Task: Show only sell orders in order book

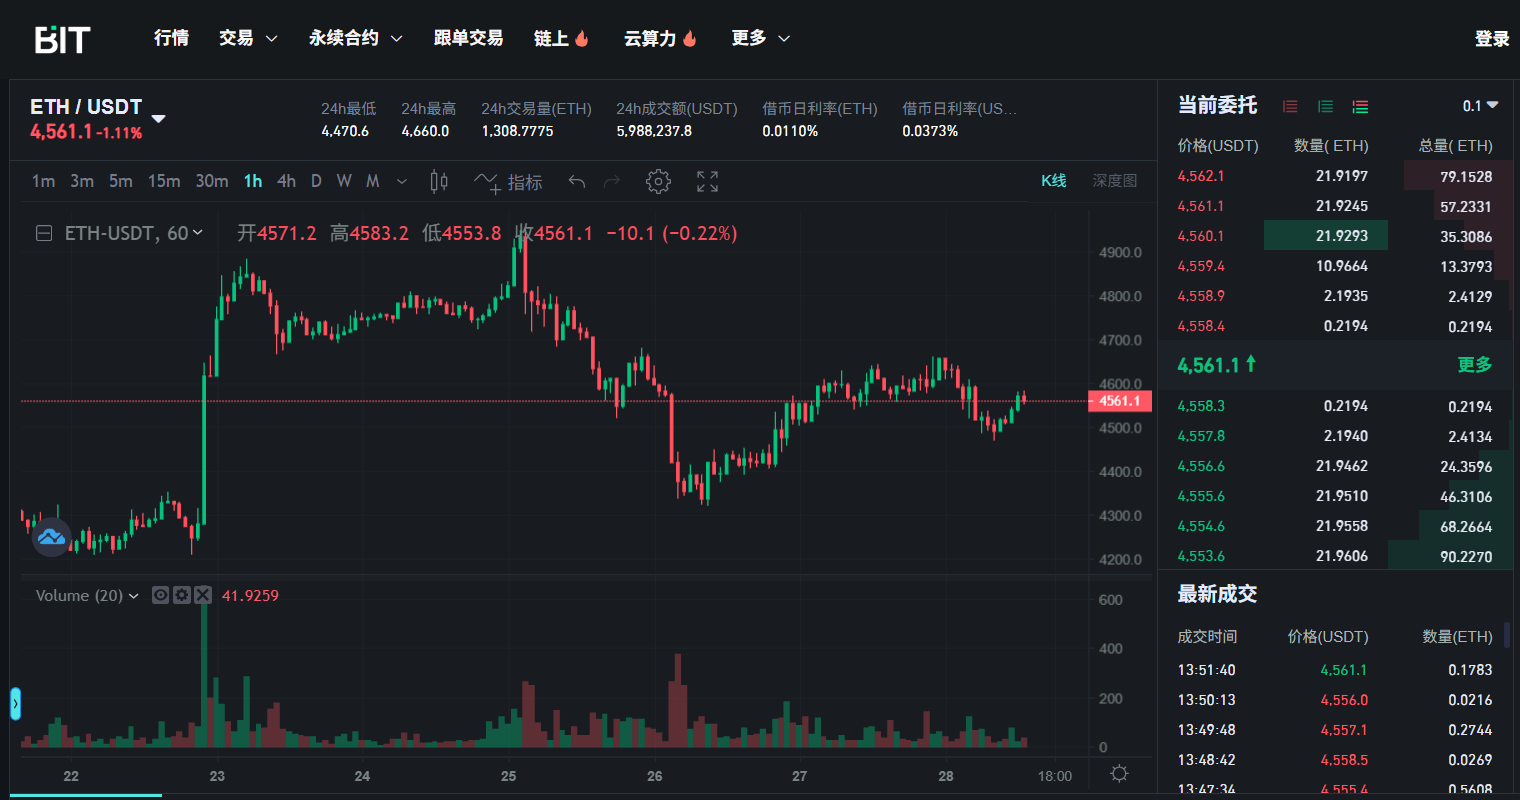Action: (x=1290, y=106)
